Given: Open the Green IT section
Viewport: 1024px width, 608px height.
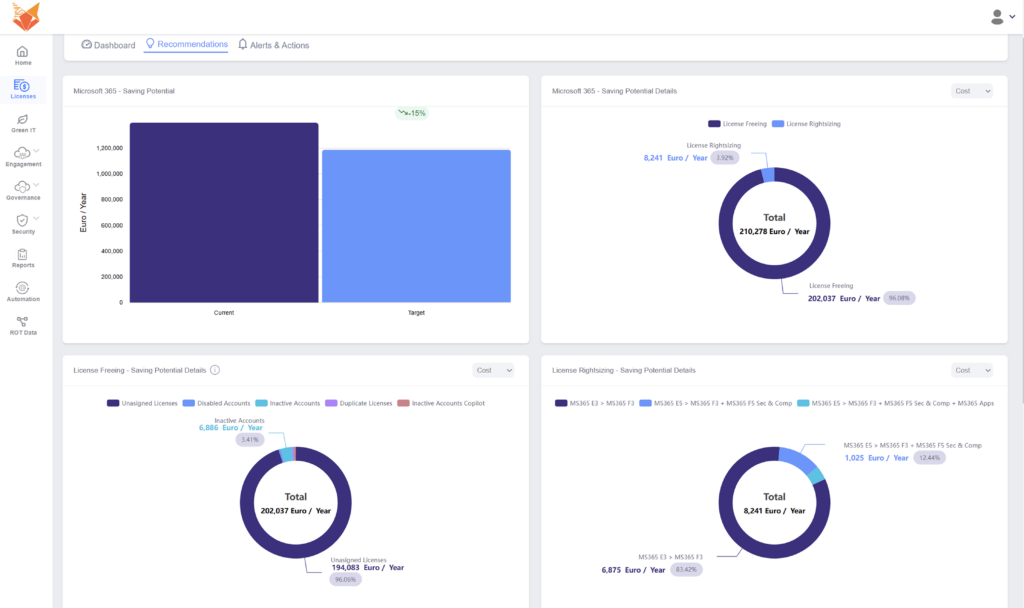Looking at the screenshot, I should click(22, 122).
